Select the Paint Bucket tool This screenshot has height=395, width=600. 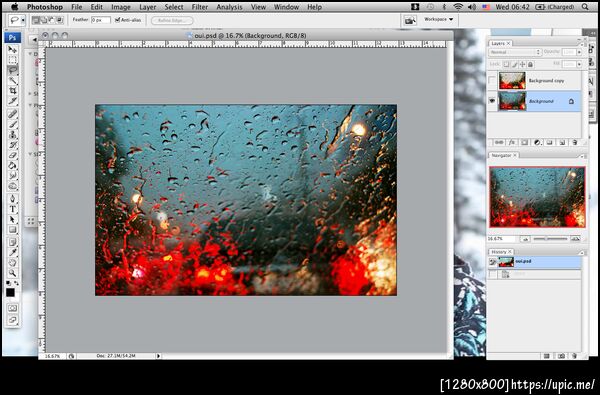pyautogui.click(x=13, y=166)
